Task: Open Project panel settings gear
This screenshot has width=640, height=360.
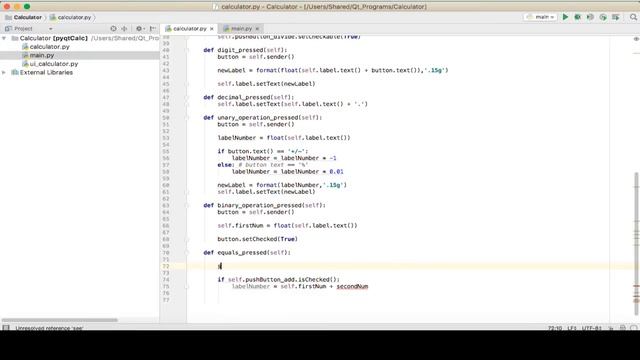Action: tap(139, 29)
